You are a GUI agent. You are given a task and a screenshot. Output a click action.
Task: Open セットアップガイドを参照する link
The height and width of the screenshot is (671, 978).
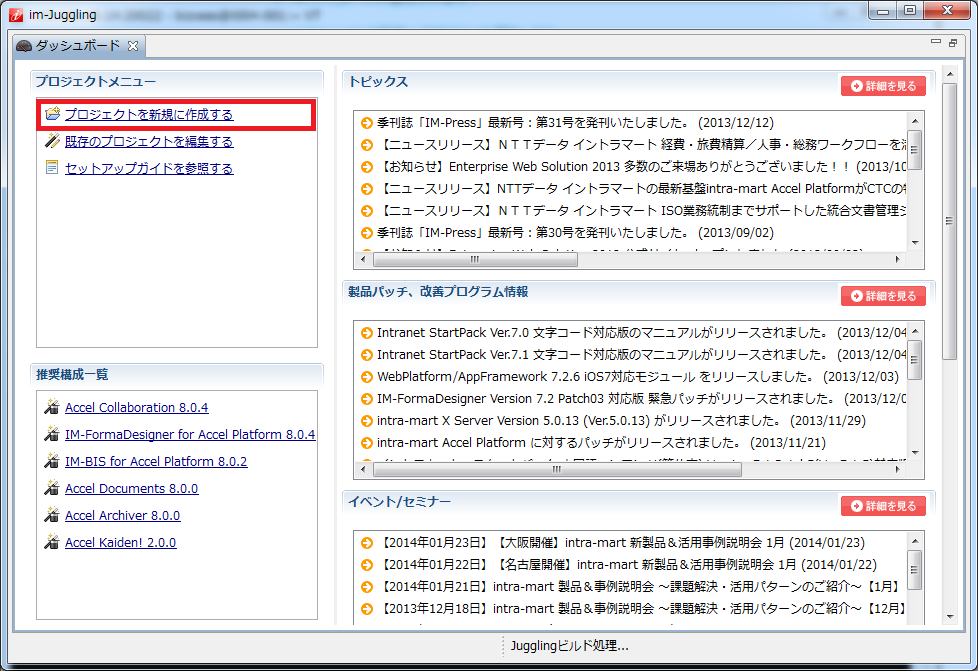(149, 168)
